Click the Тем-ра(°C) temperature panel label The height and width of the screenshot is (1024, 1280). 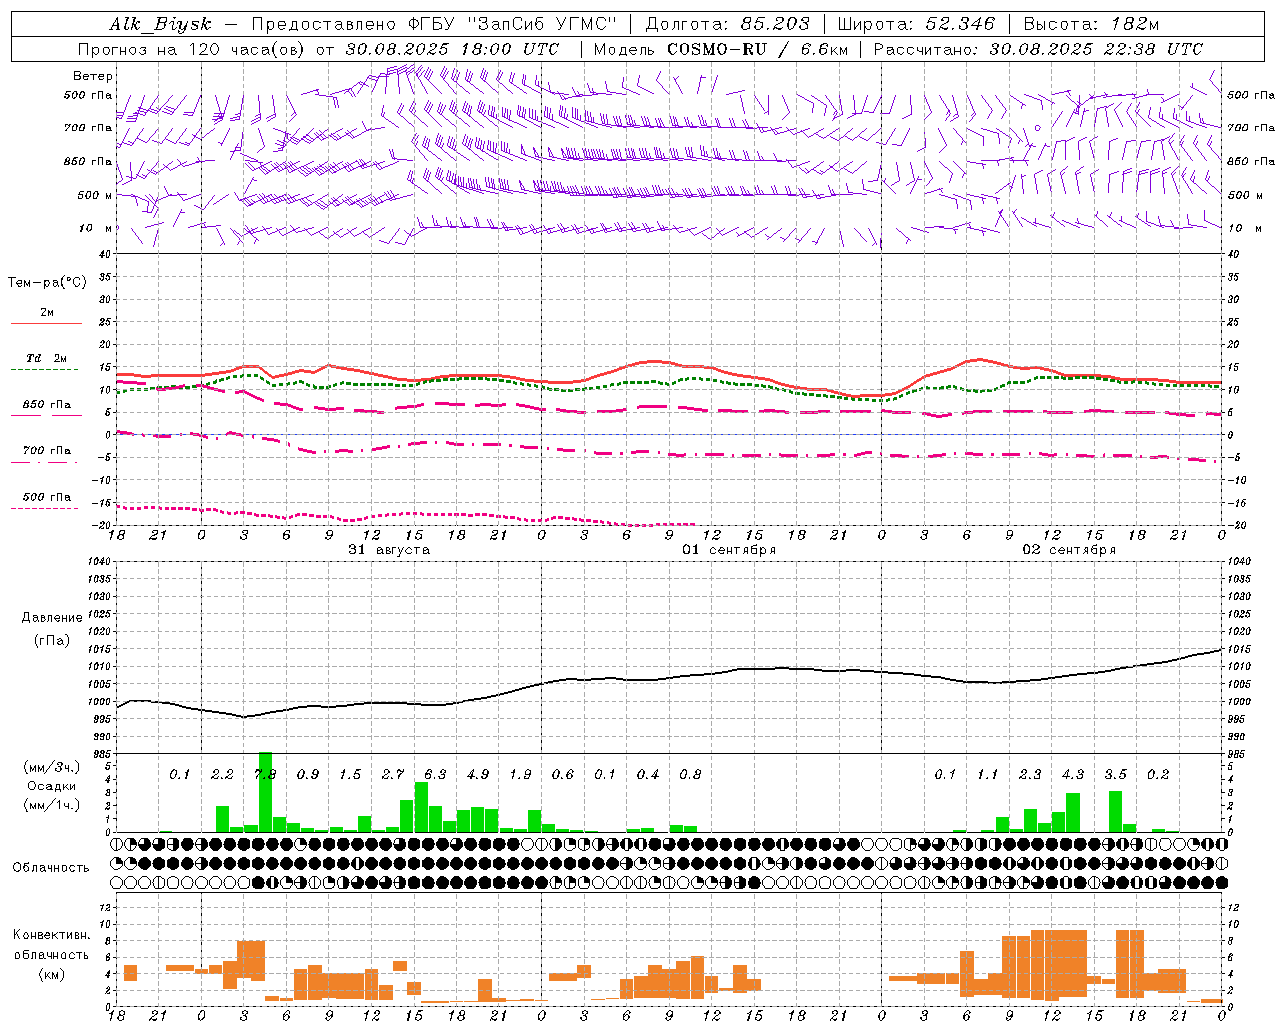(x=47, y=283)
